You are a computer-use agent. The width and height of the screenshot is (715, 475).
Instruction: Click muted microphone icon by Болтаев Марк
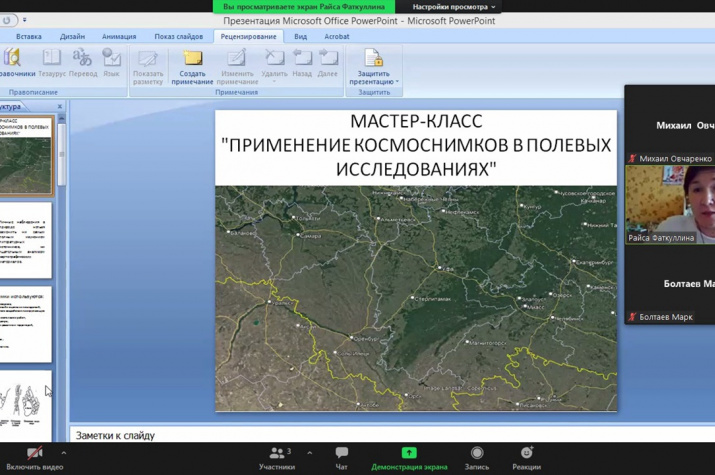[632, 317]
